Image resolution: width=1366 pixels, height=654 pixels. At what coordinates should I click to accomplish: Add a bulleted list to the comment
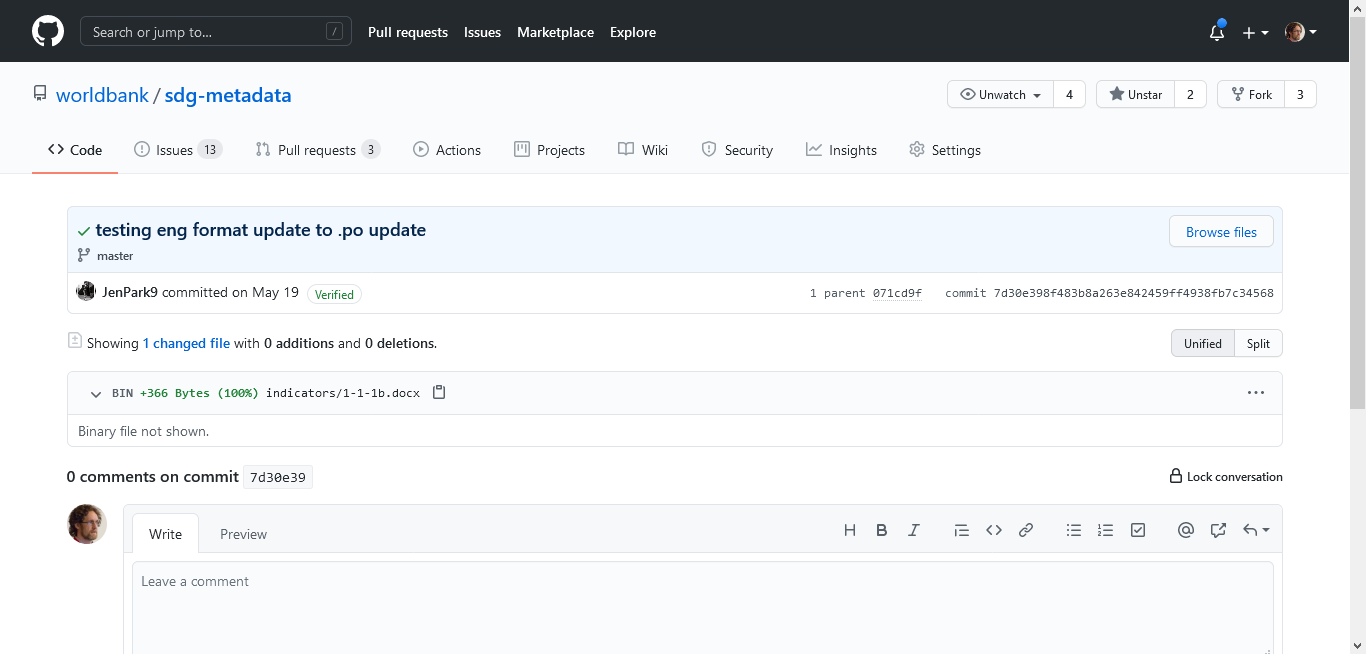click(x=1073, y=530)
